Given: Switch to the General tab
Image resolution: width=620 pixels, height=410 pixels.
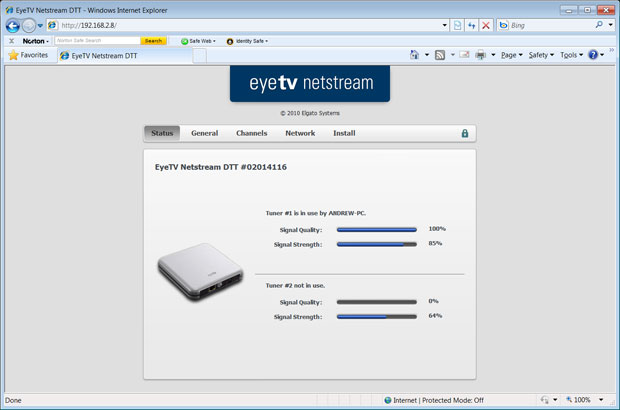Looking at the screenshot, I should [x=204, y=133].
